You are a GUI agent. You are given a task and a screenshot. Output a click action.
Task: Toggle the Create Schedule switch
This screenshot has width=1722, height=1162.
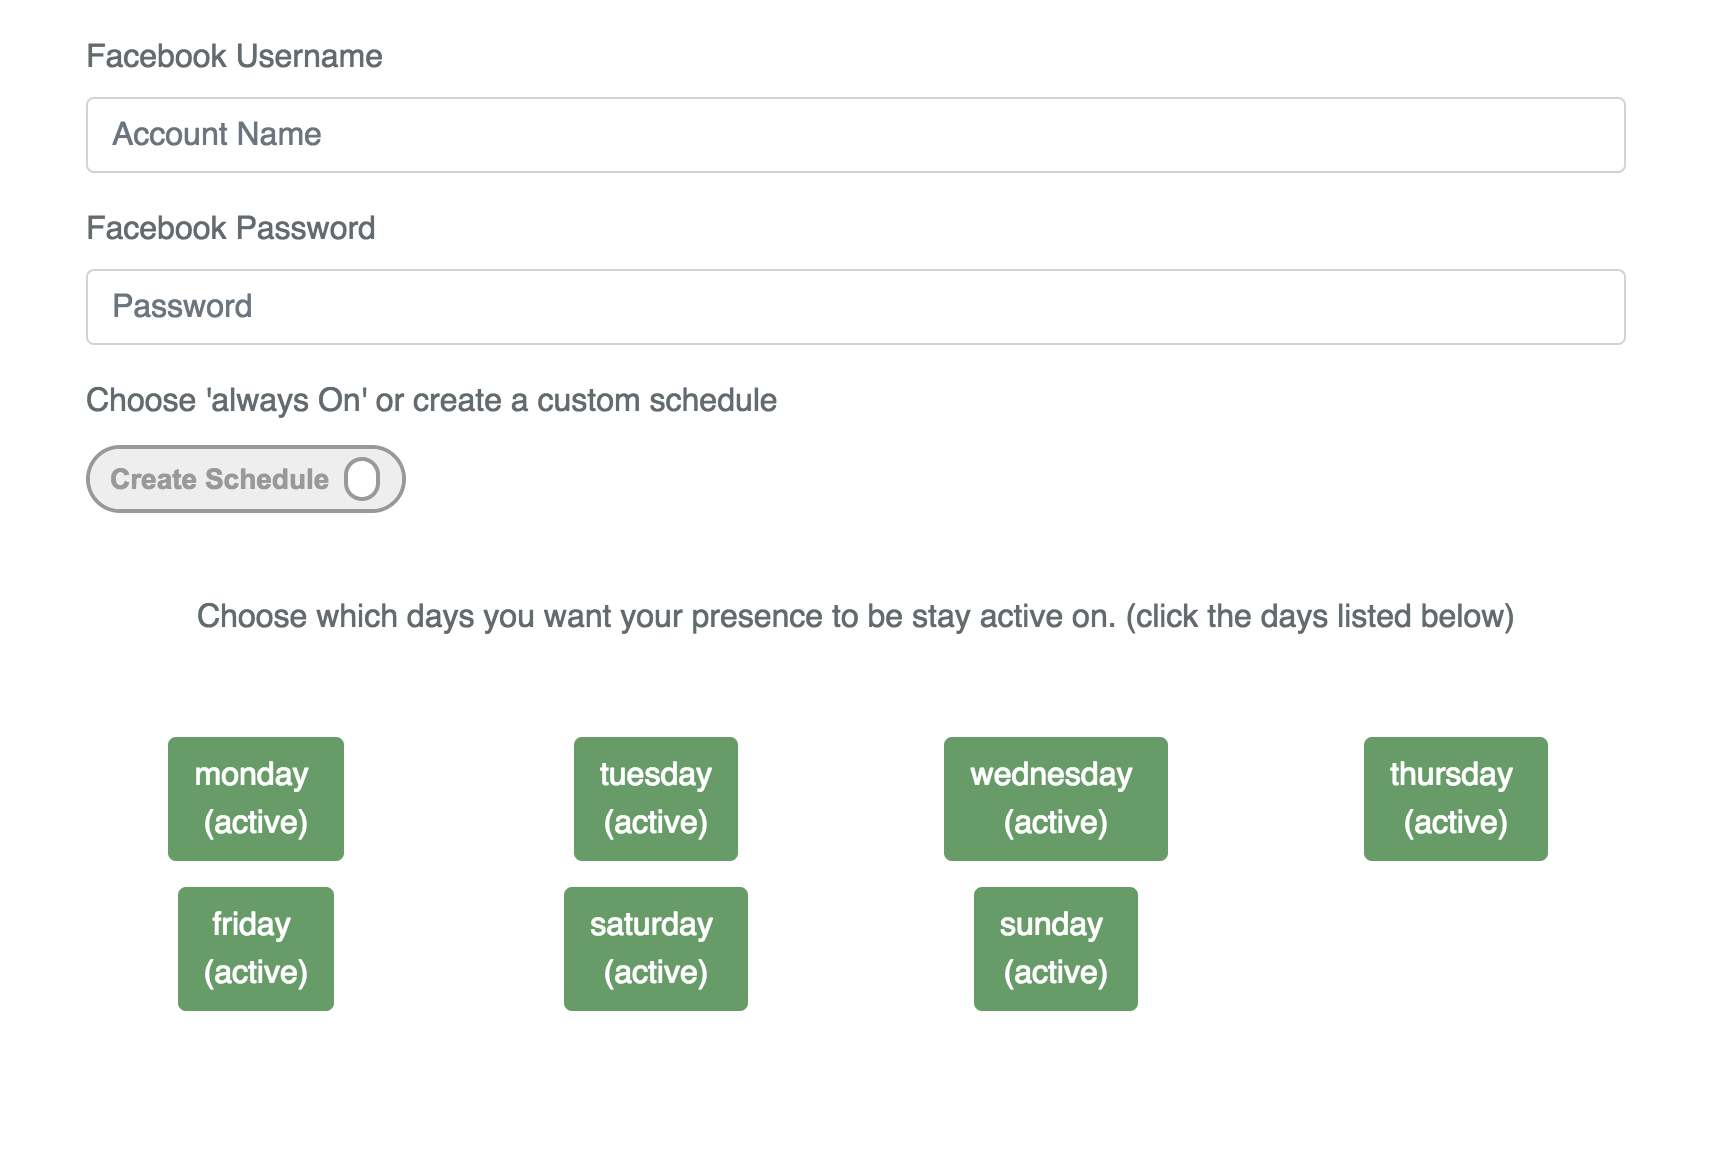(x=245, y=479)
